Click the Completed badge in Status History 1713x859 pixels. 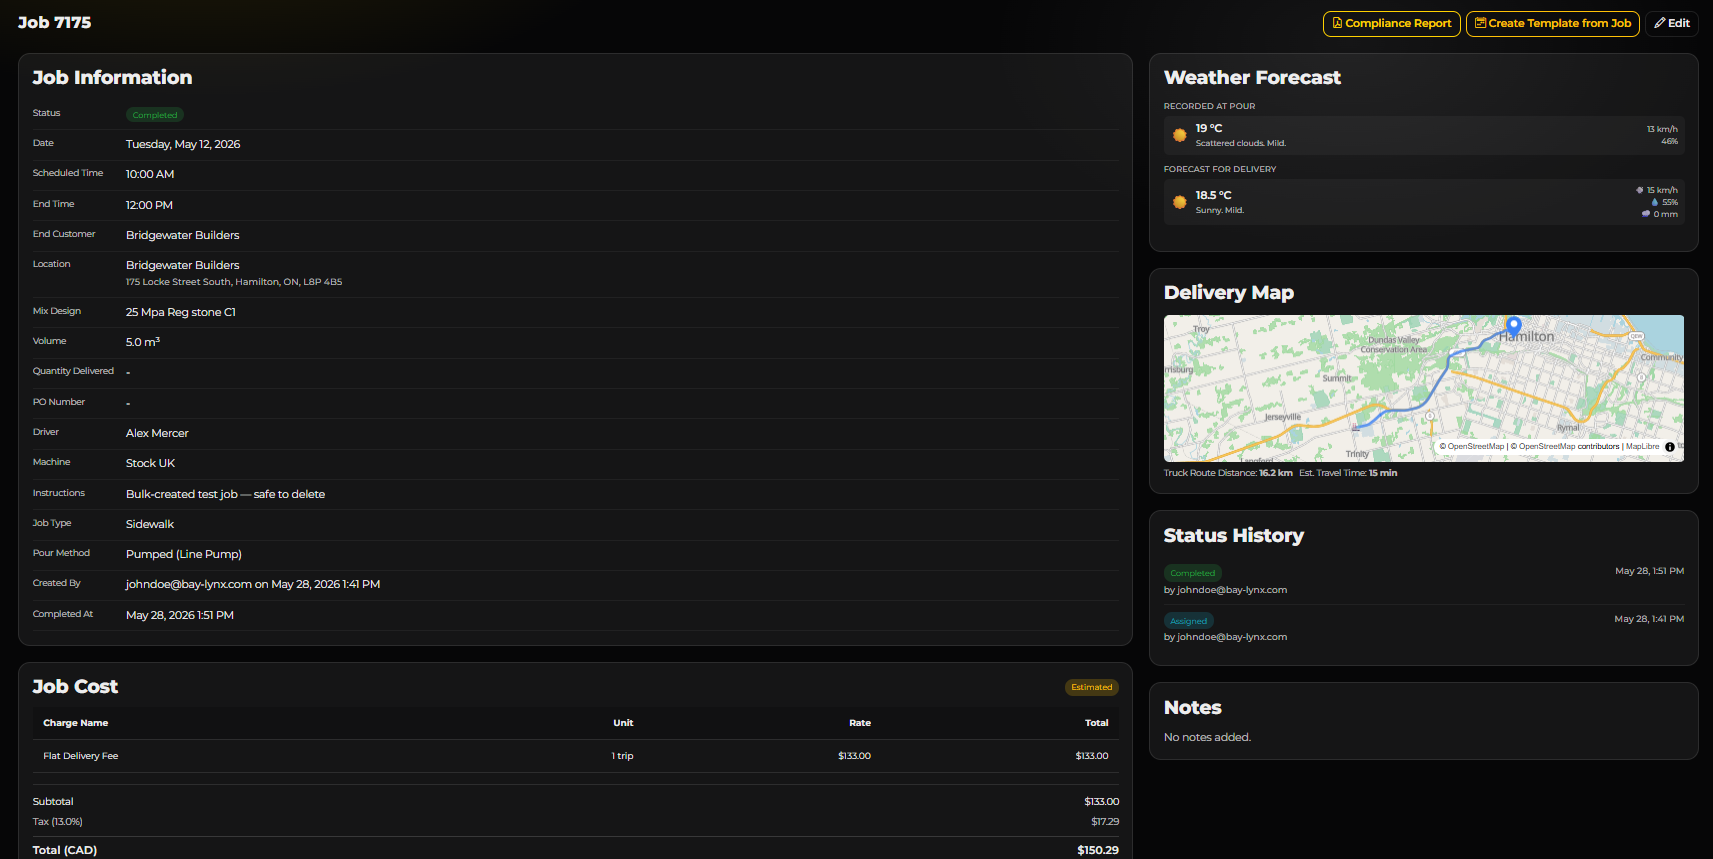(1193, 573)
